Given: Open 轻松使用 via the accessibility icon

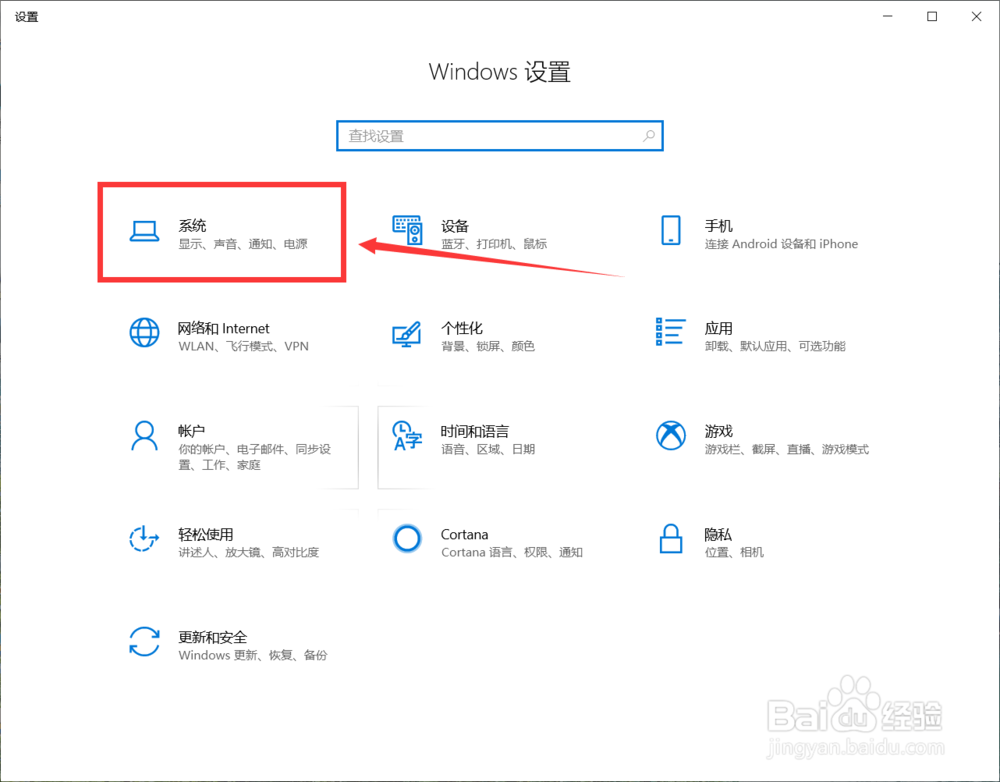Looking at the screenshot, I should 144,539.
